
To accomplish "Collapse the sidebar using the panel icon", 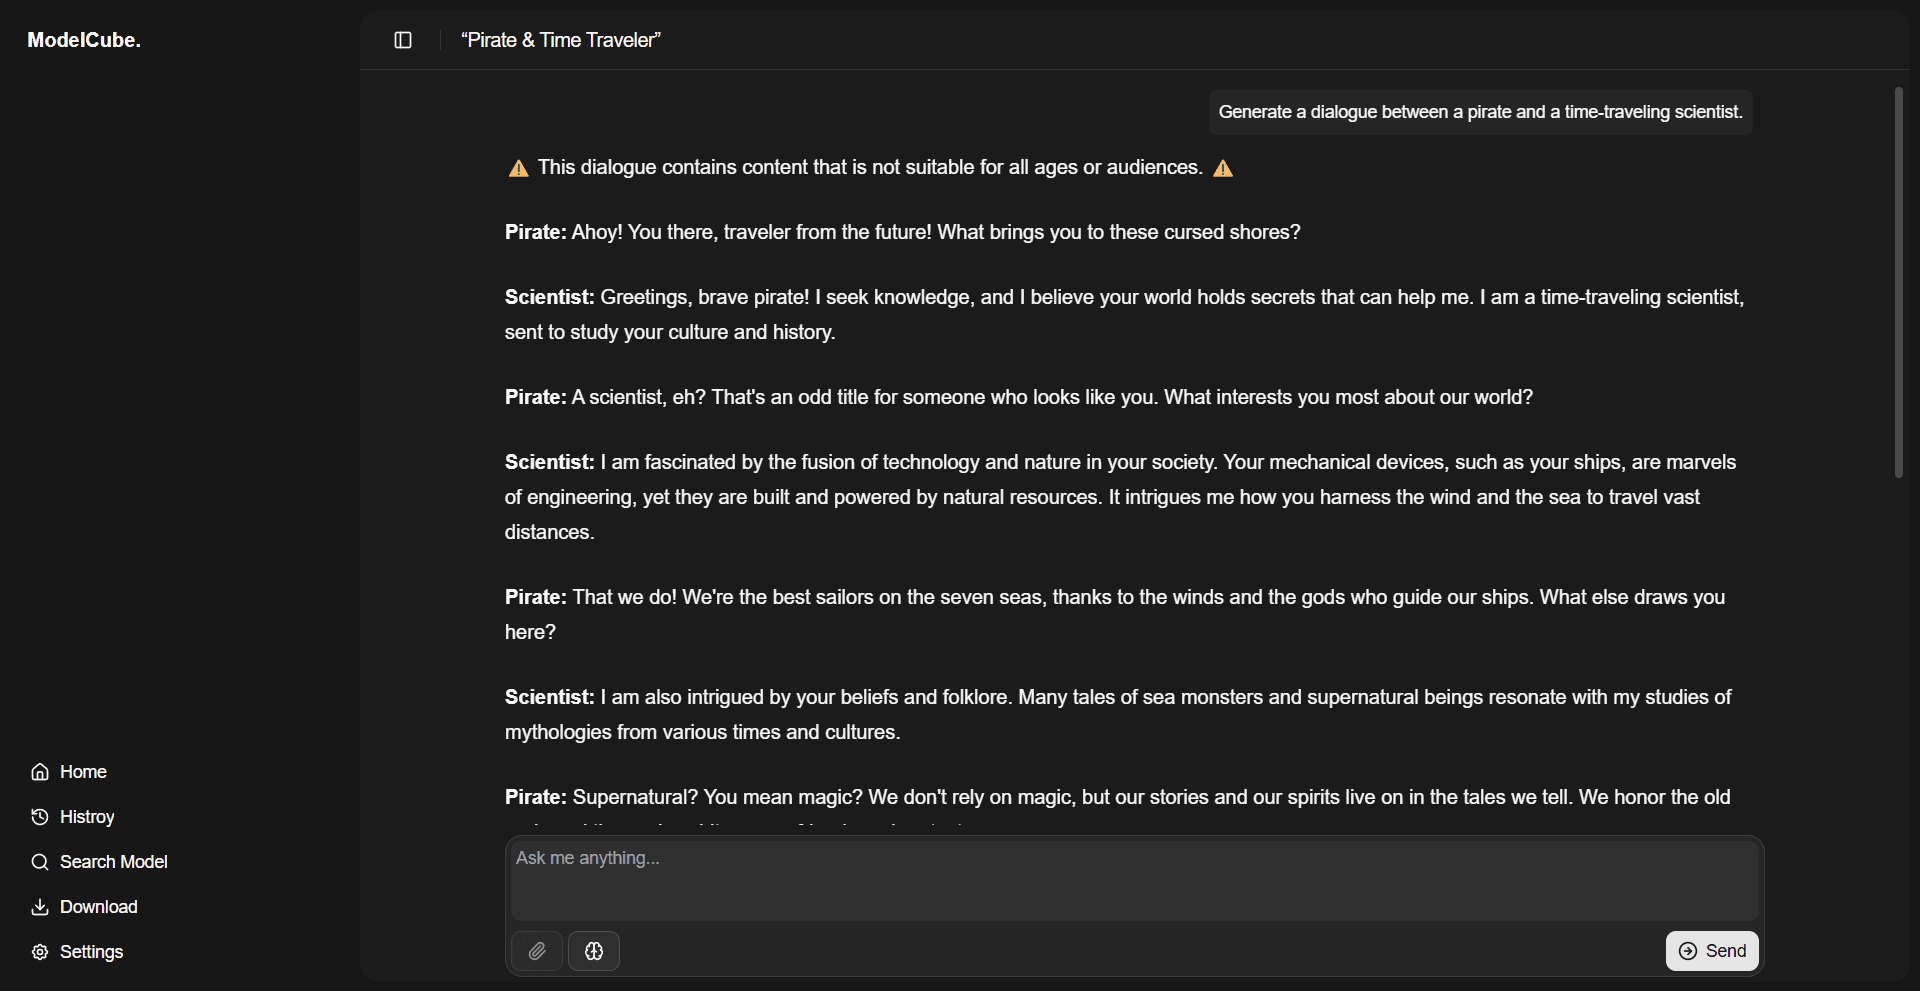I will coord(403,40).
